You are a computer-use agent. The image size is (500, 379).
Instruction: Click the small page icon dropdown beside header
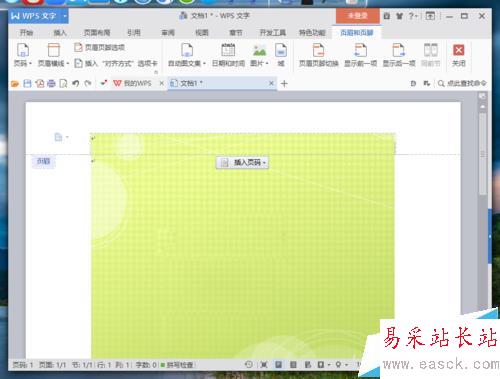point(61,137)
